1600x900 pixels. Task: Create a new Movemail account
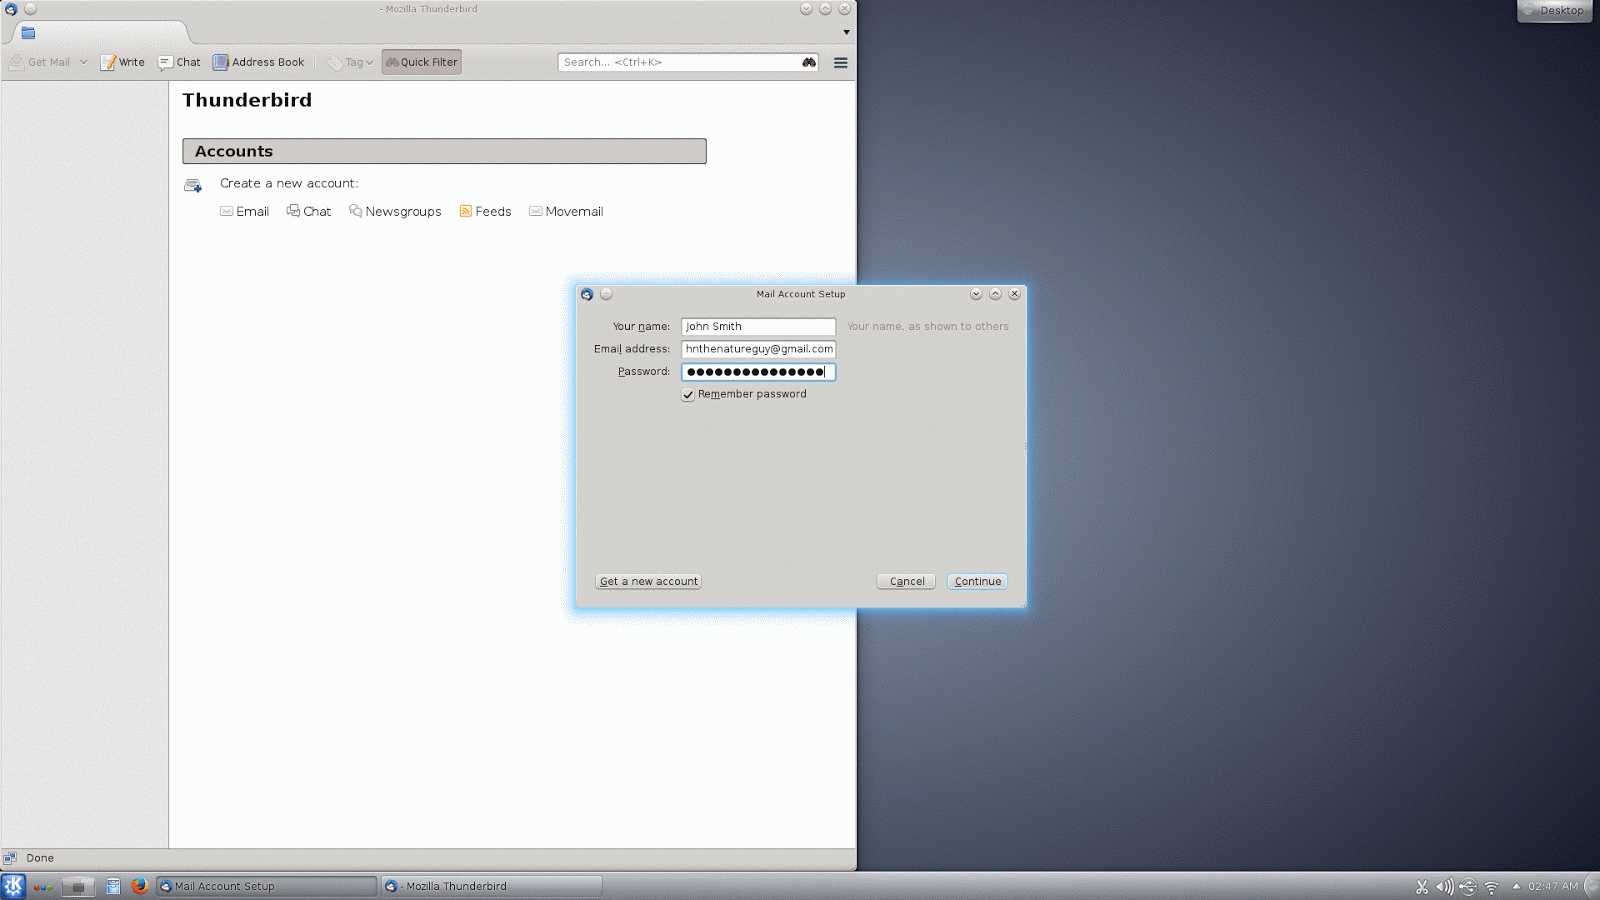566,211
